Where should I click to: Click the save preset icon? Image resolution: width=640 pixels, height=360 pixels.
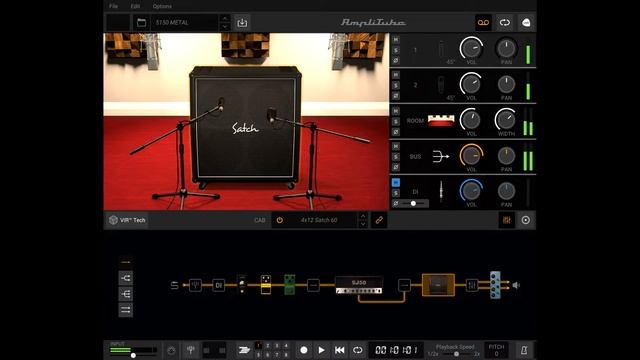pyautogui.click(x=242, y=22)
